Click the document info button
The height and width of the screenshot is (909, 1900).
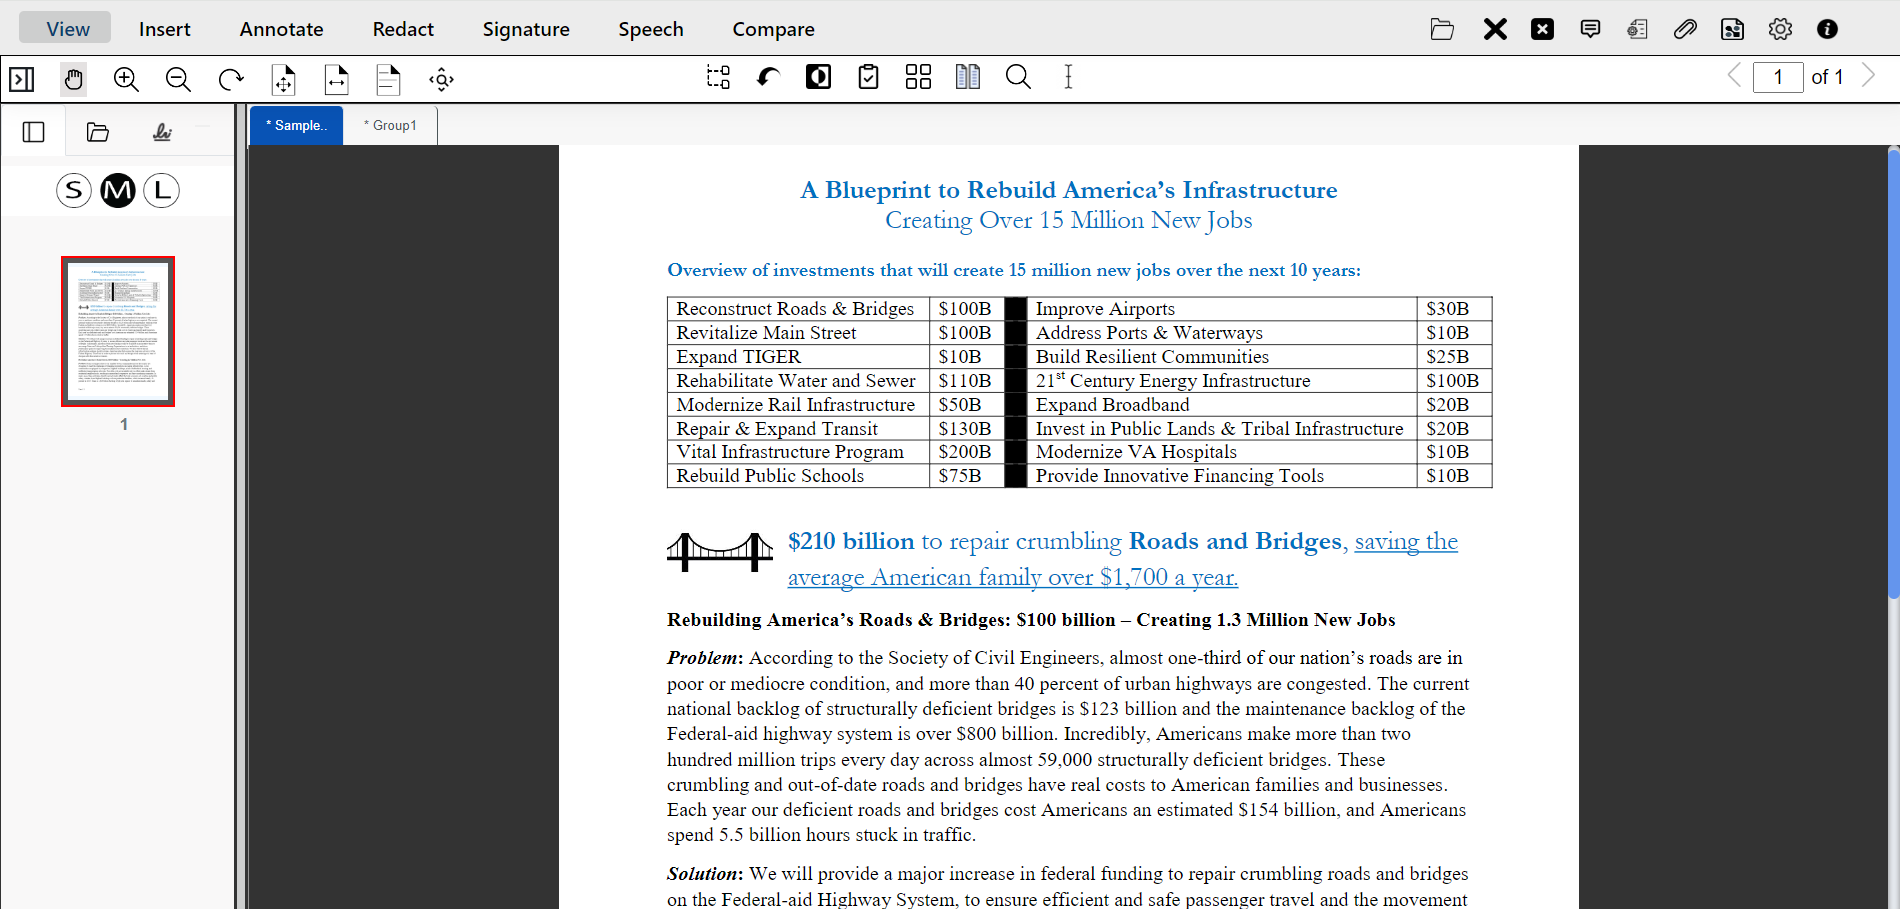1827,29
